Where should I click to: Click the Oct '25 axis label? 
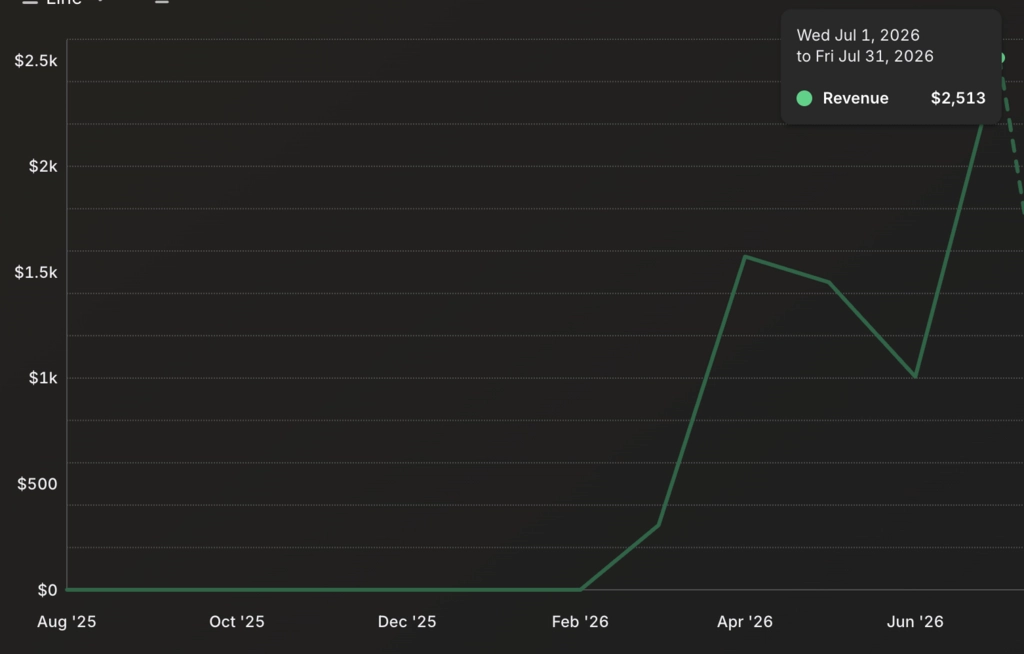click(x=236, y=622)
